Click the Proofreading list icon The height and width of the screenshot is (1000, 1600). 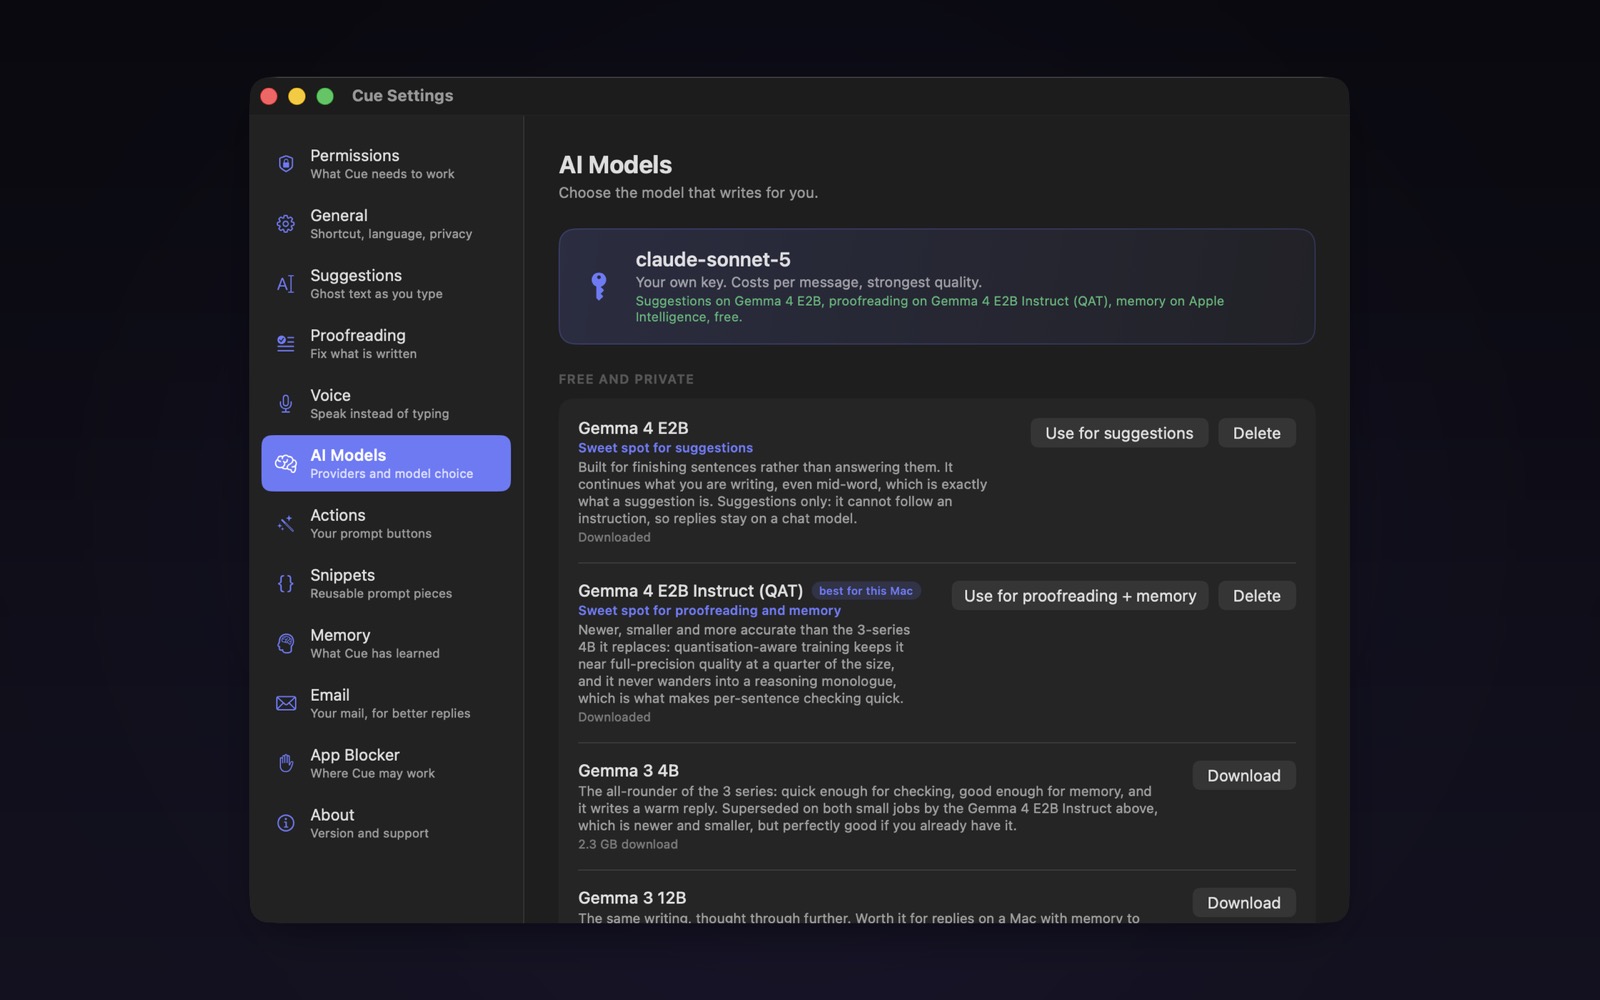(x=286, y=344)
